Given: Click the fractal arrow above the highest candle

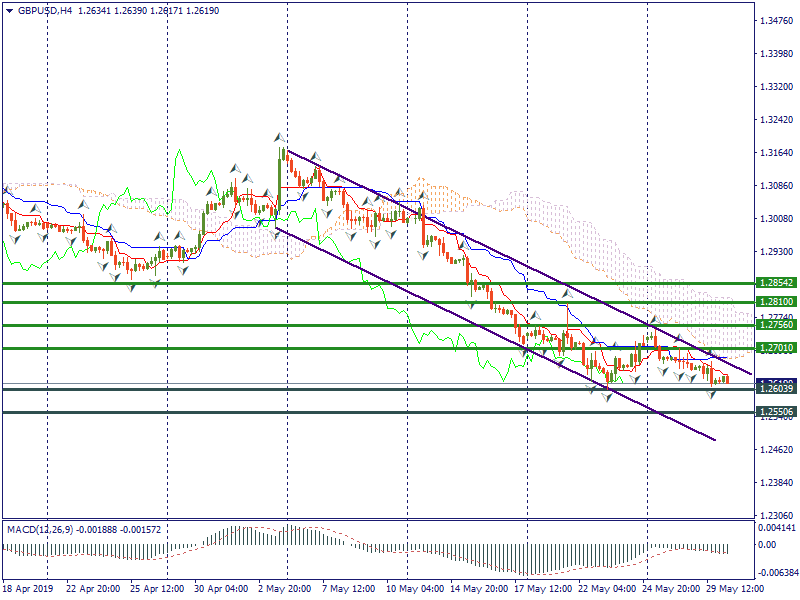Looking at the screenshot, I should point(281,137).
